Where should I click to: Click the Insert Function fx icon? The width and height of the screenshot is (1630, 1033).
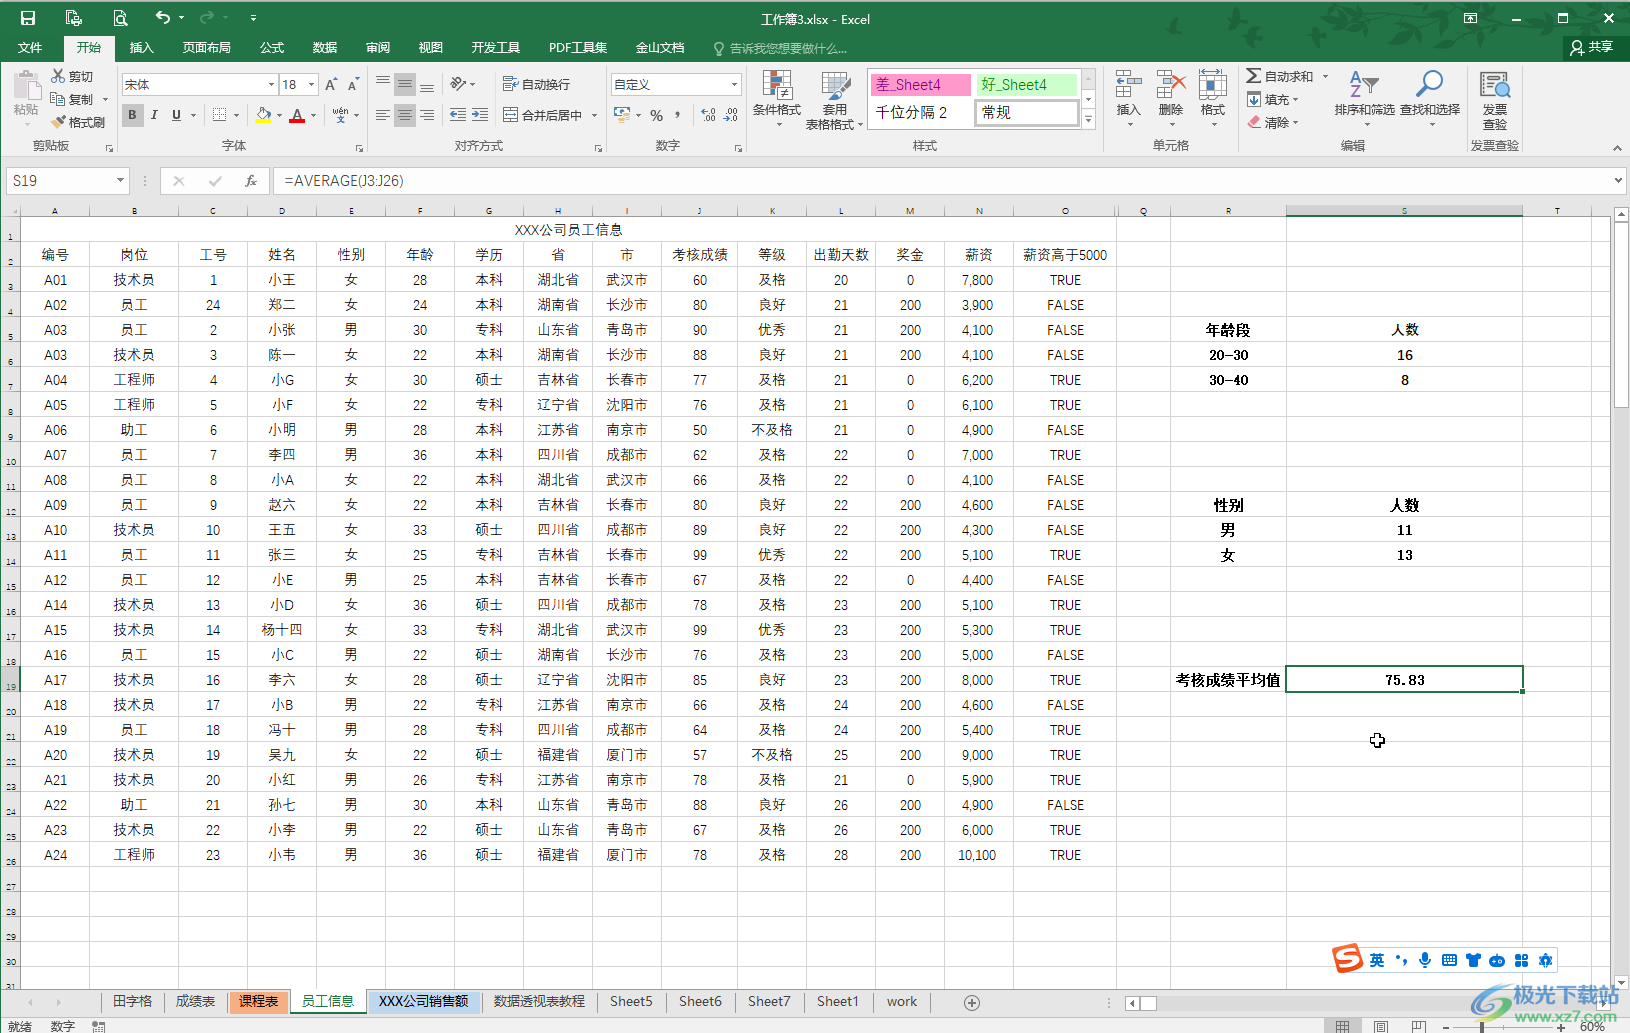251,181
